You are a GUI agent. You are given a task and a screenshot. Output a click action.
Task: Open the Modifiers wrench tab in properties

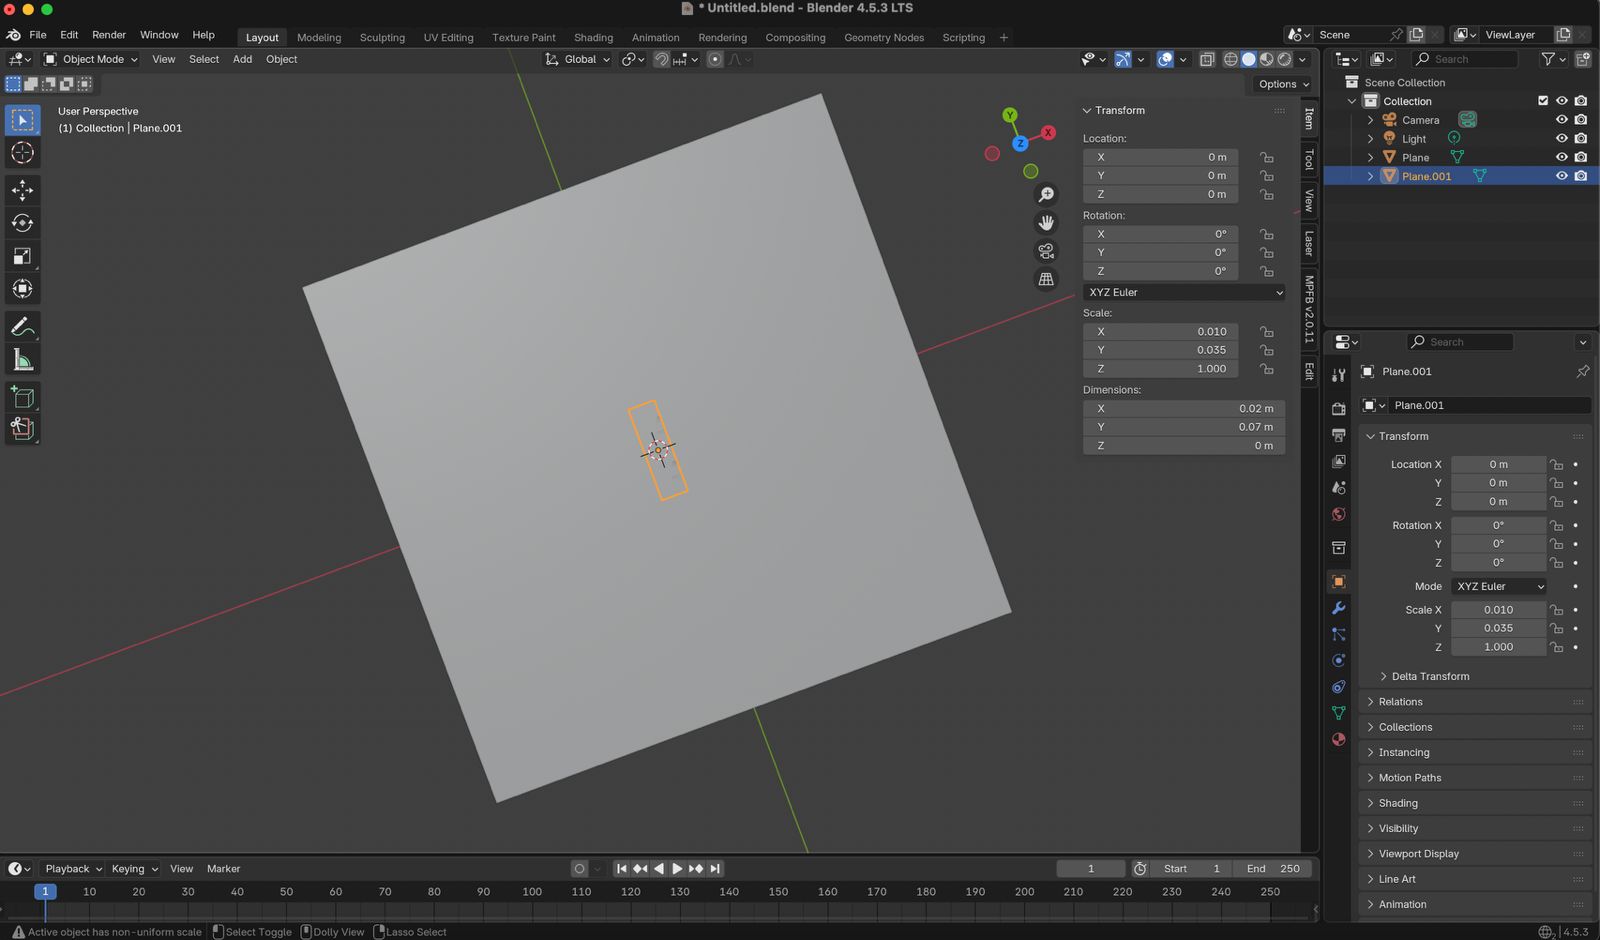1338,608
